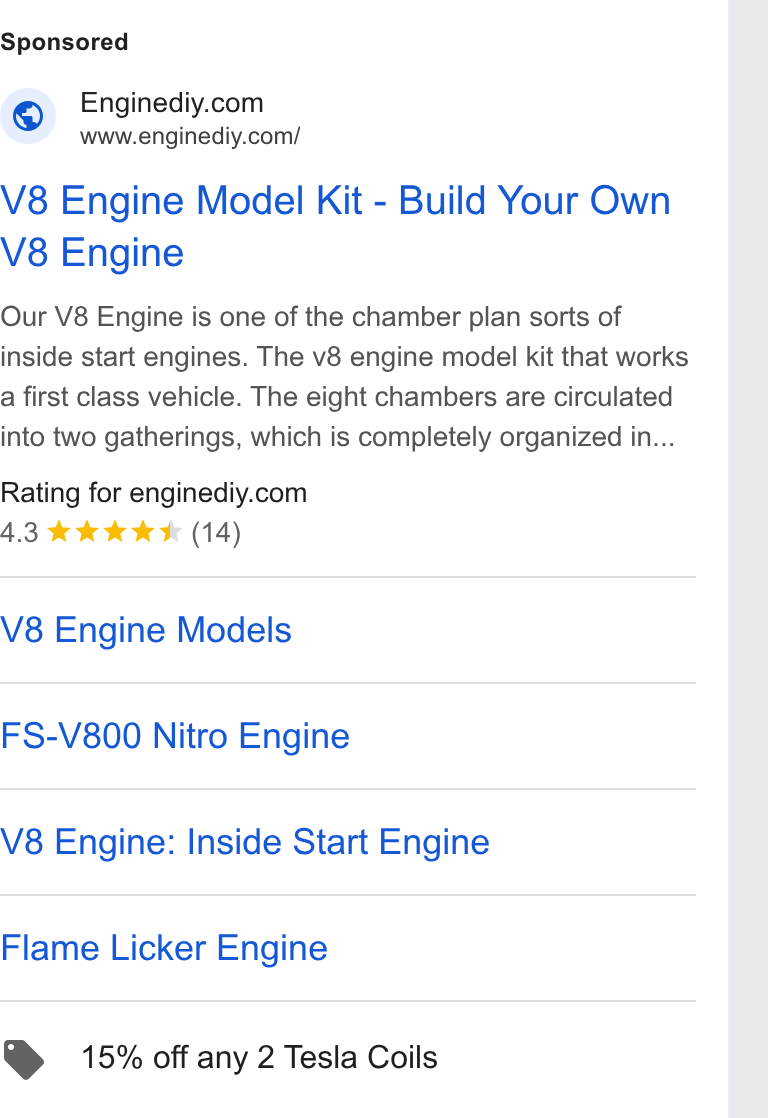Click the half-filled fifth rating star

170,531
